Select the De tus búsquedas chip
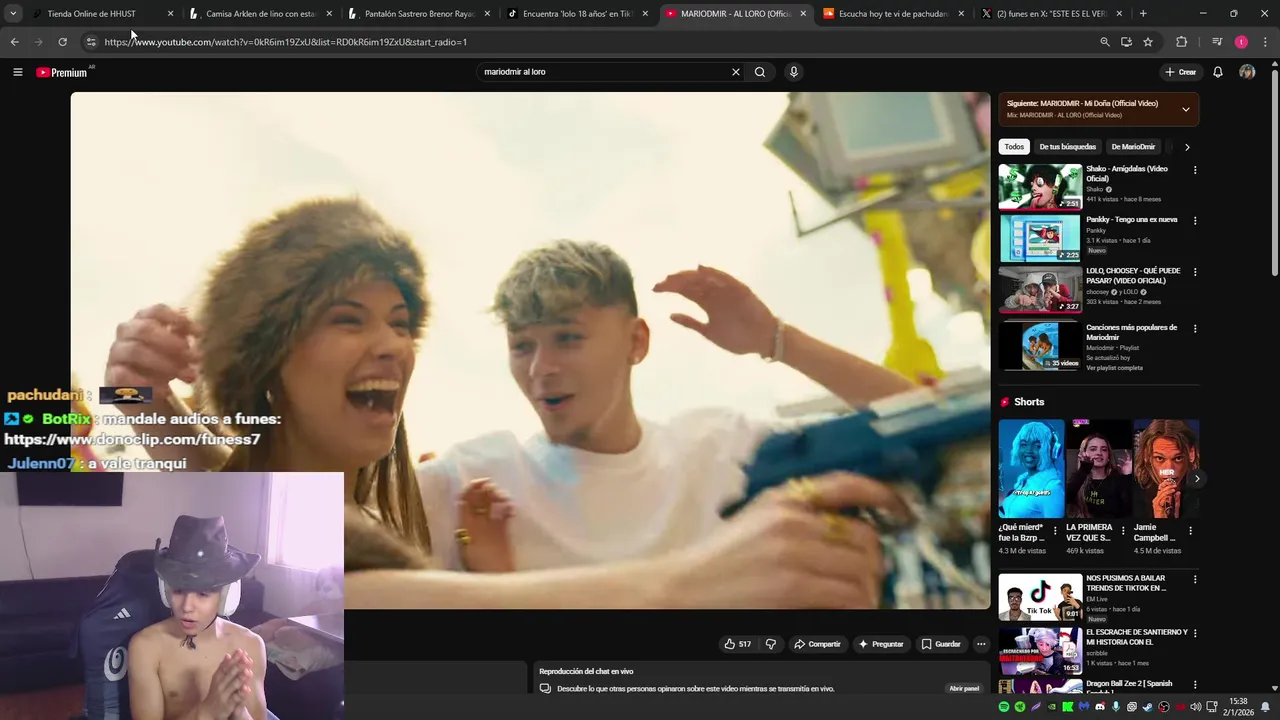This screenshot has height=720, width=1280. pyautogui.click(x=1068, y=147)
